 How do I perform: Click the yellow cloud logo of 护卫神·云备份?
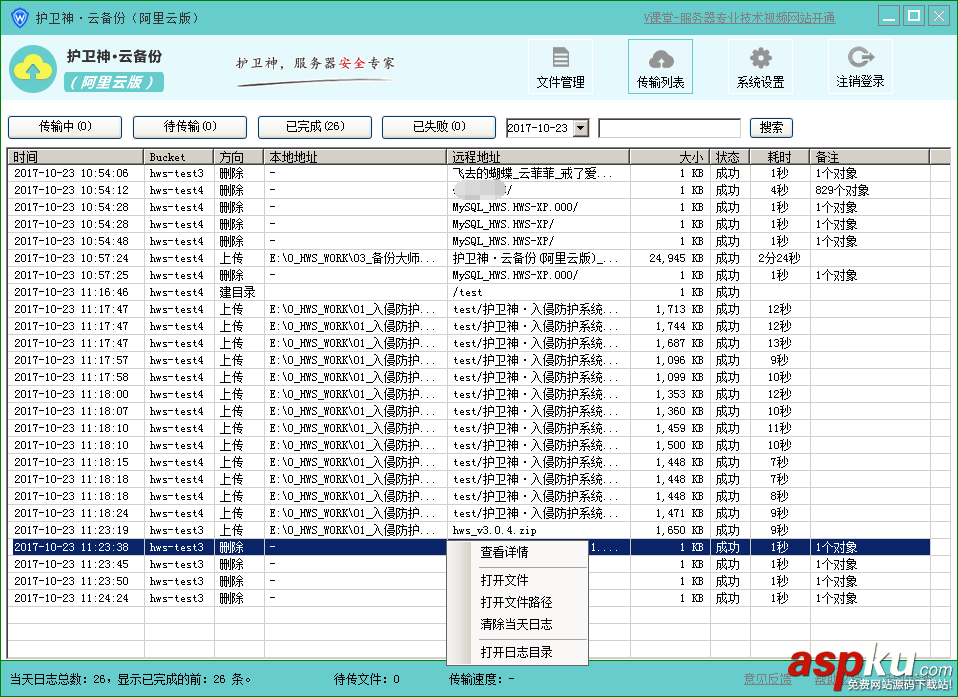point(33,67)
